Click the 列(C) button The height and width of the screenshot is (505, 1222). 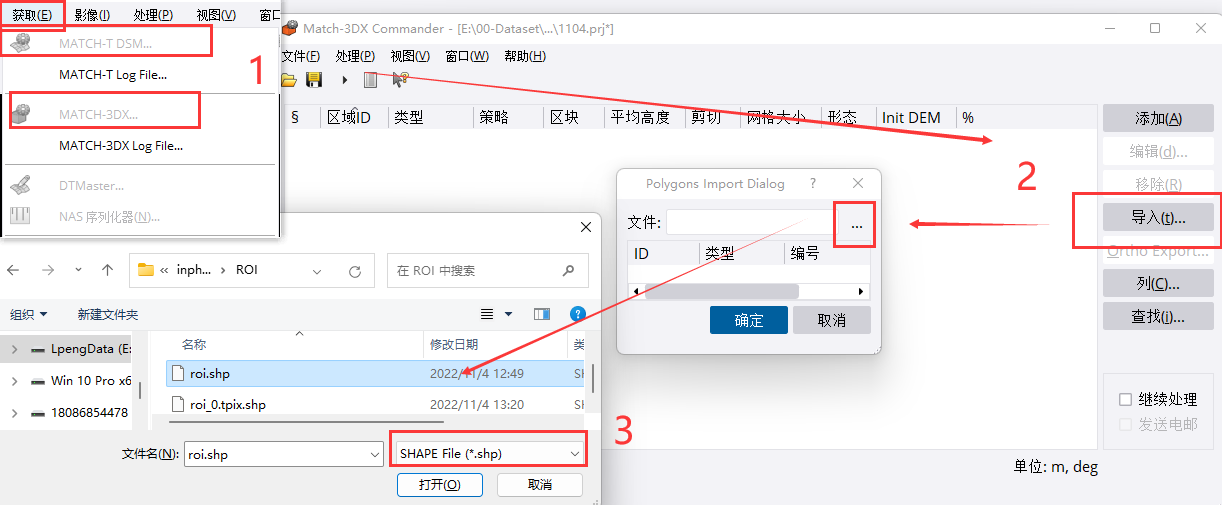pos(1158,283)
